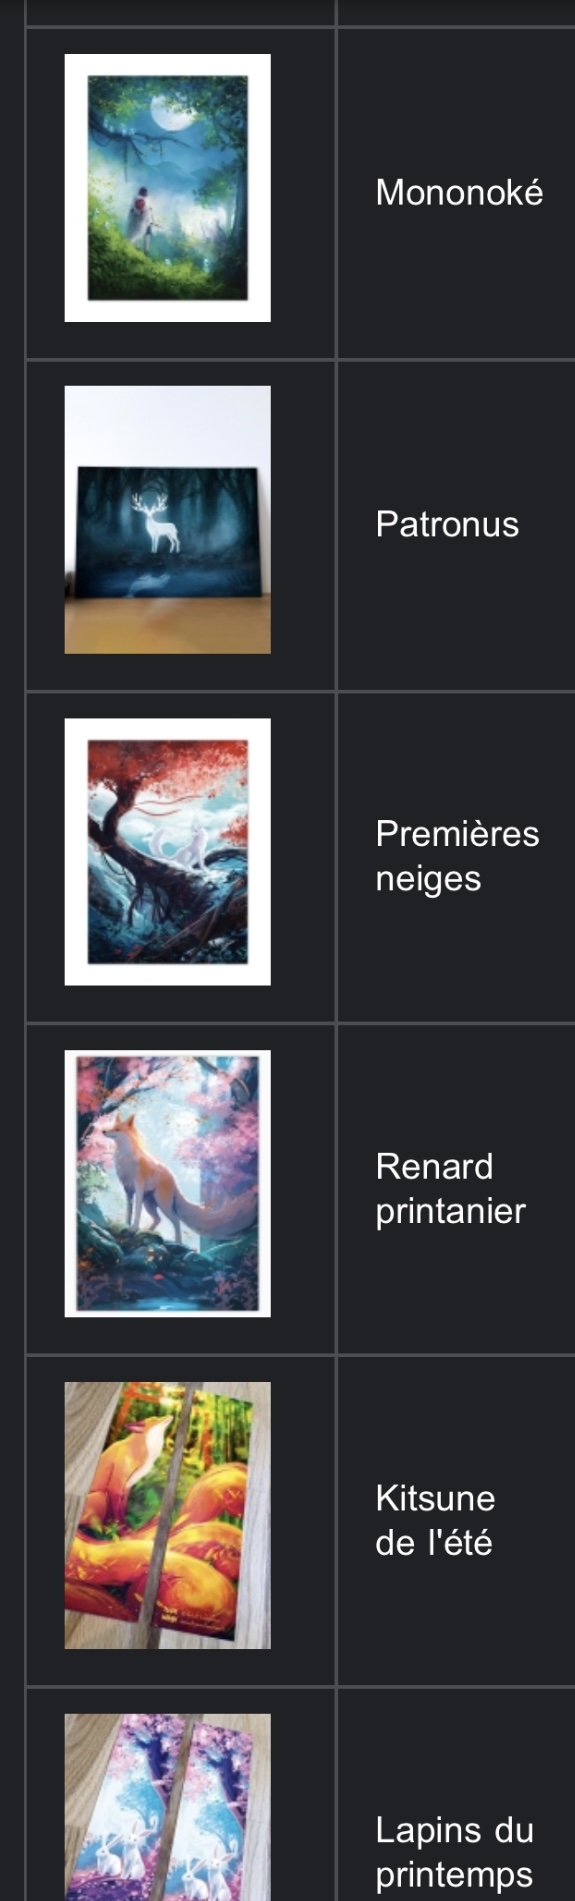Open the Patronus text label

coord(447,524)
